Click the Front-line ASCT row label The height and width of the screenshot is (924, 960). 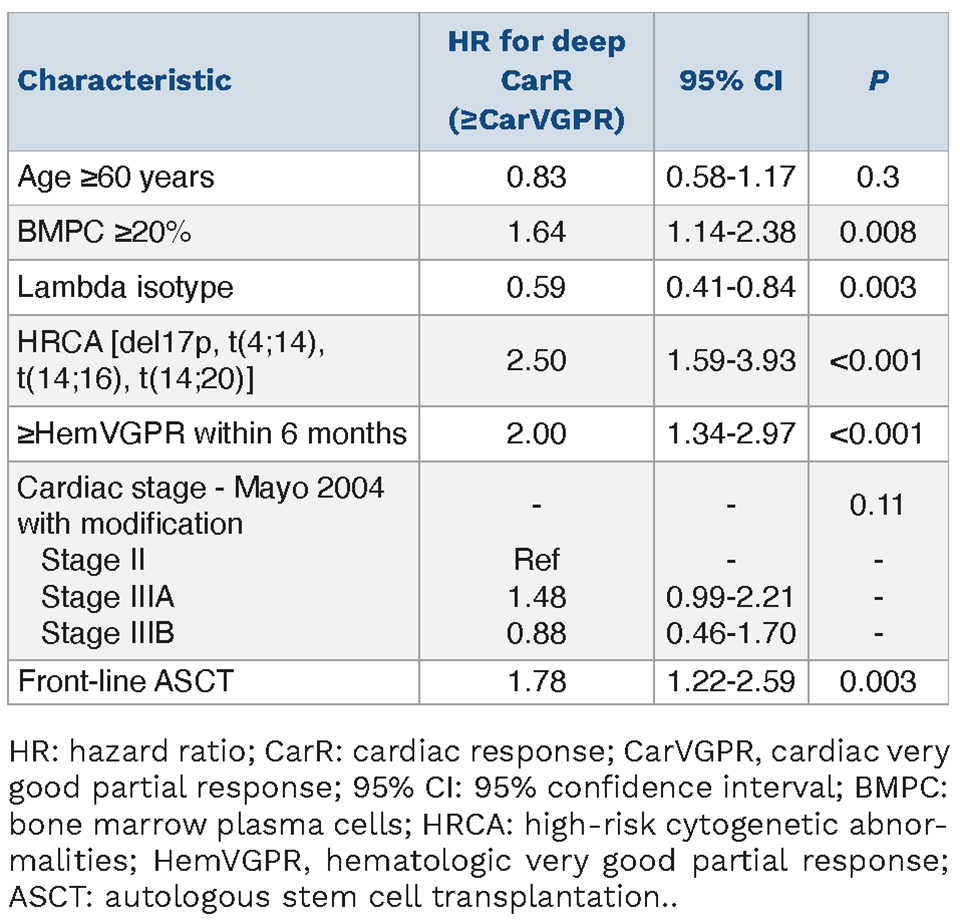pos(126,683)
